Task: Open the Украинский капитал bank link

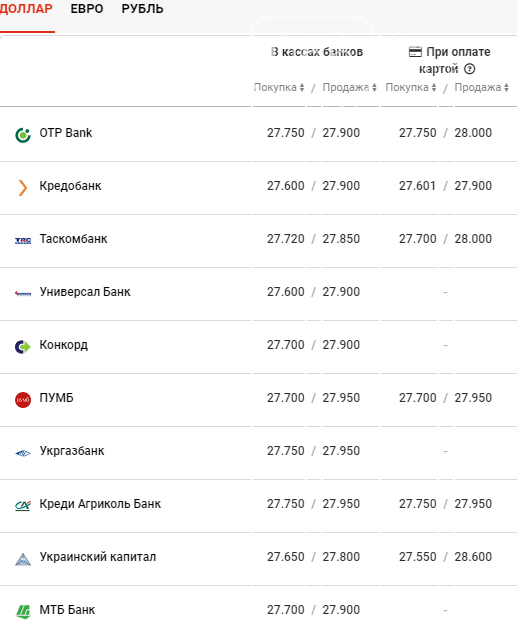Action: (x=98, y=556)
